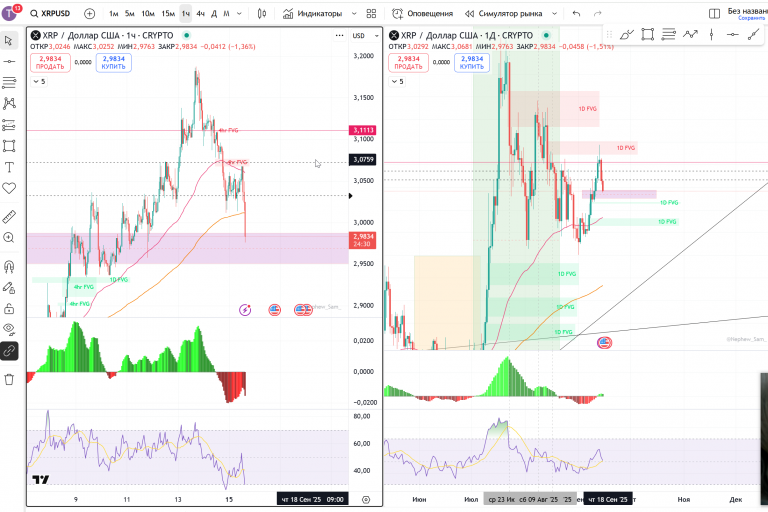The height and width of the screenshot is (512, 768).
Task: Expand the Симулятор рынка dropdown arrow
Action: [554, 14]
